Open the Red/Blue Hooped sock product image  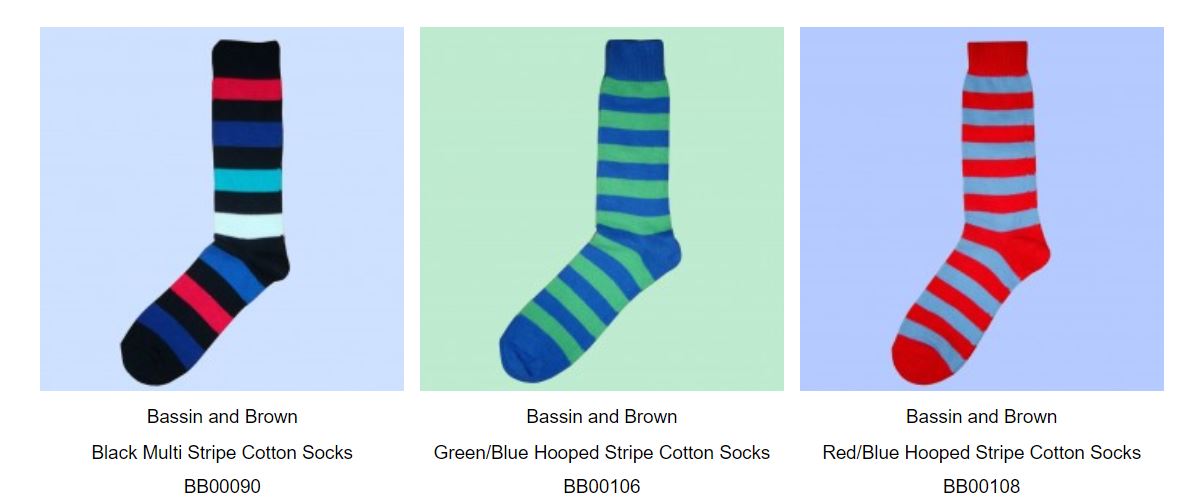coord(982,209)
